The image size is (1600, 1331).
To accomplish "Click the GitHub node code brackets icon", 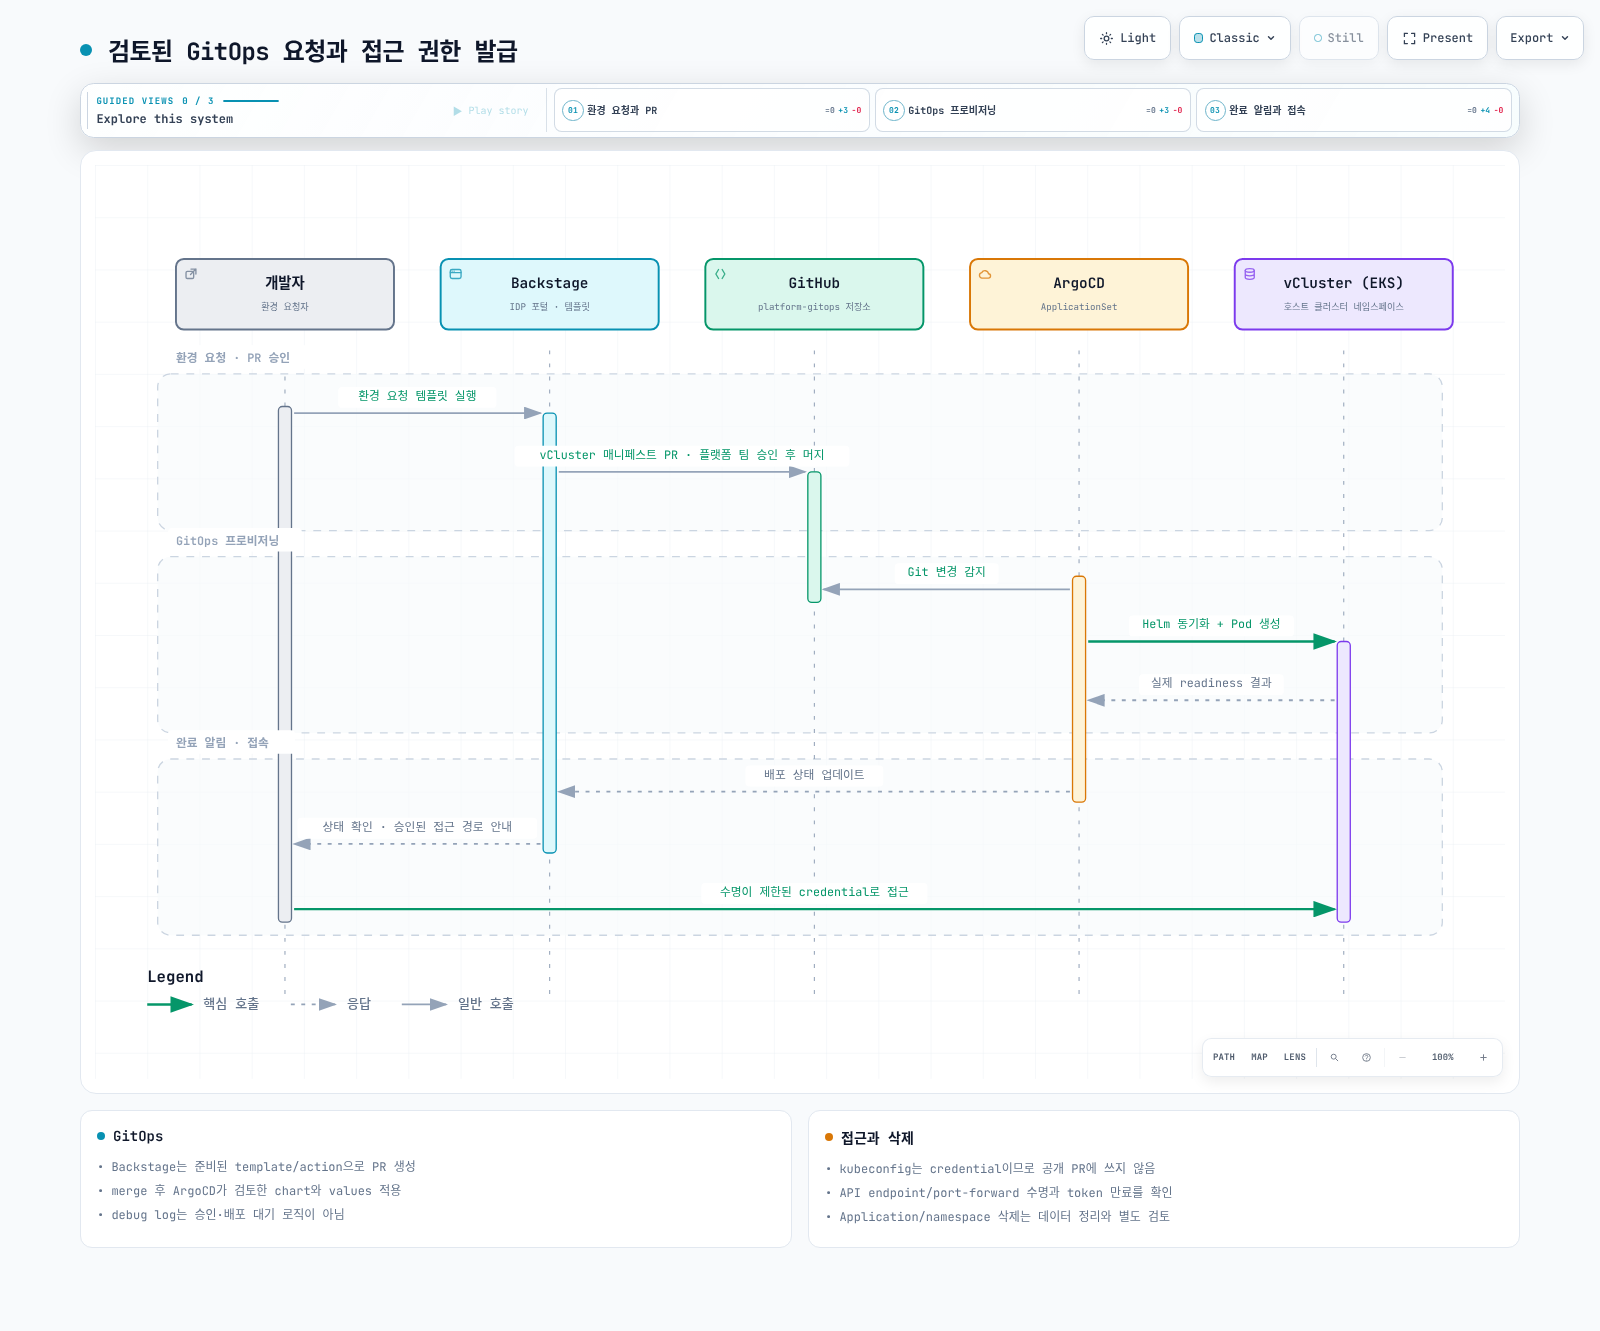I will (x=720, y=274).
